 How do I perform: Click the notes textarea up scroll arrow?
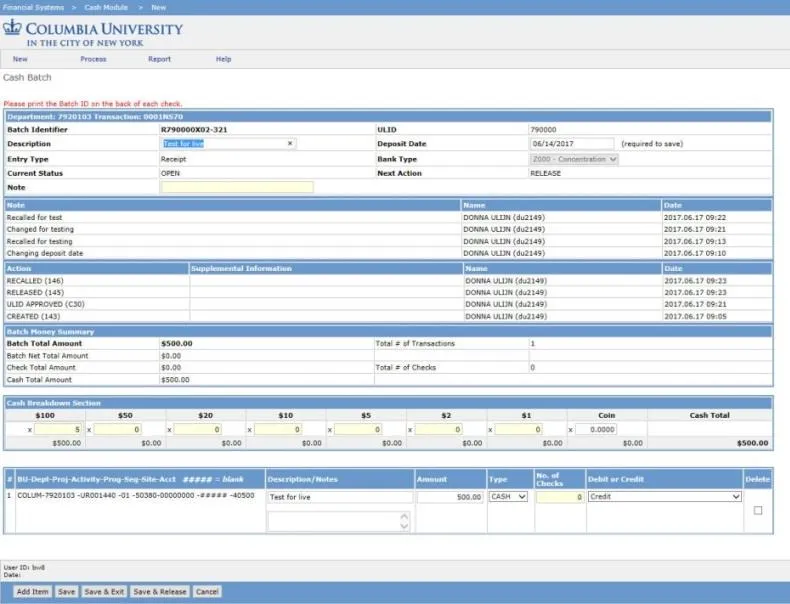404,516
